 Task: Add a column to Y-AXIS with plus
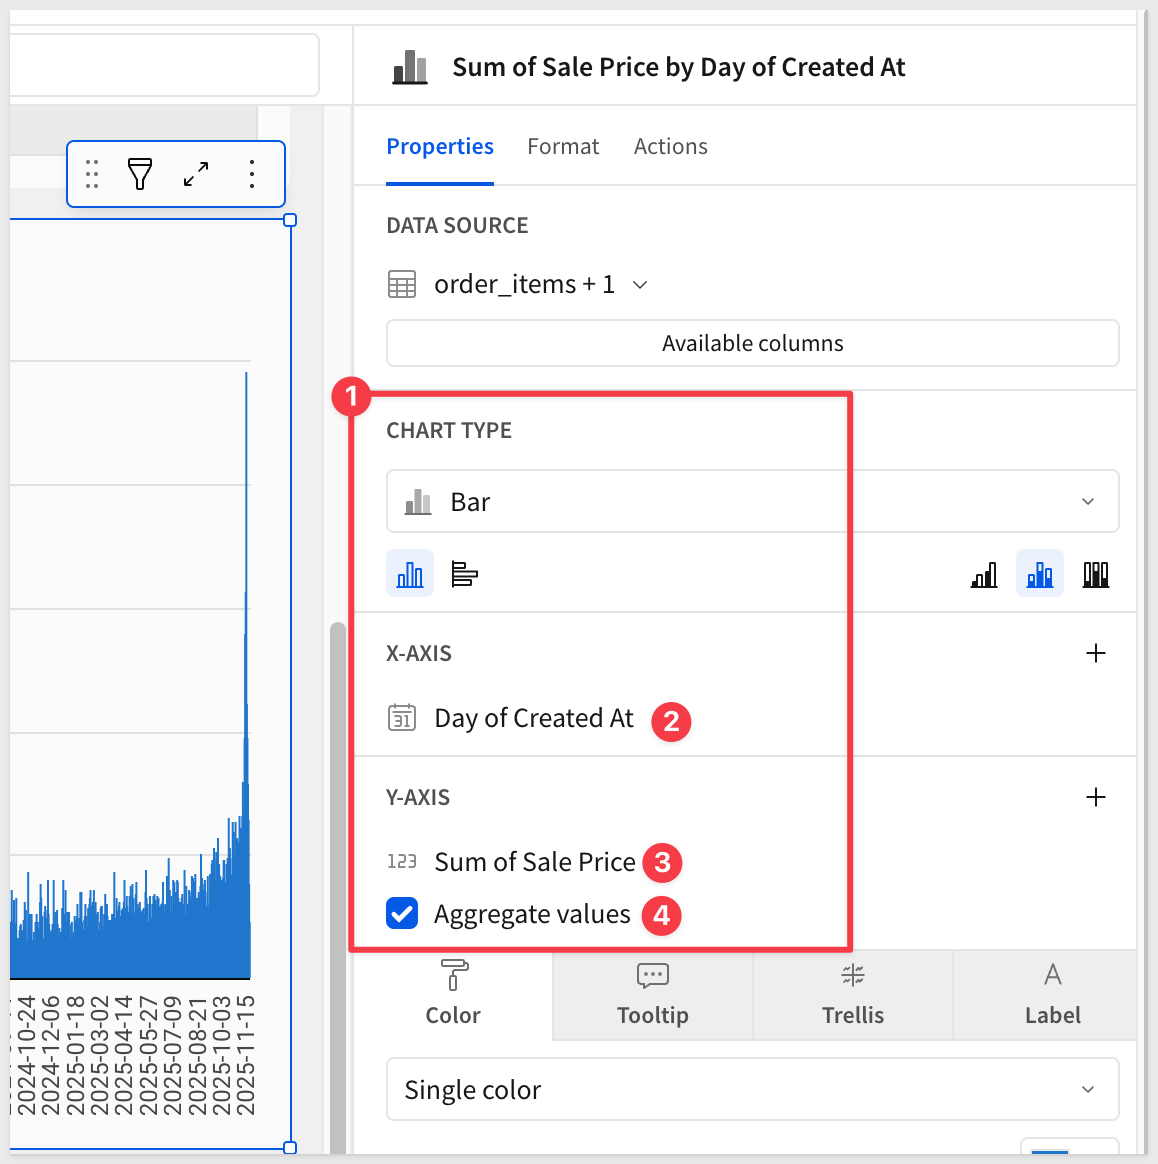pyautogui.click(x=1096, y=797)
